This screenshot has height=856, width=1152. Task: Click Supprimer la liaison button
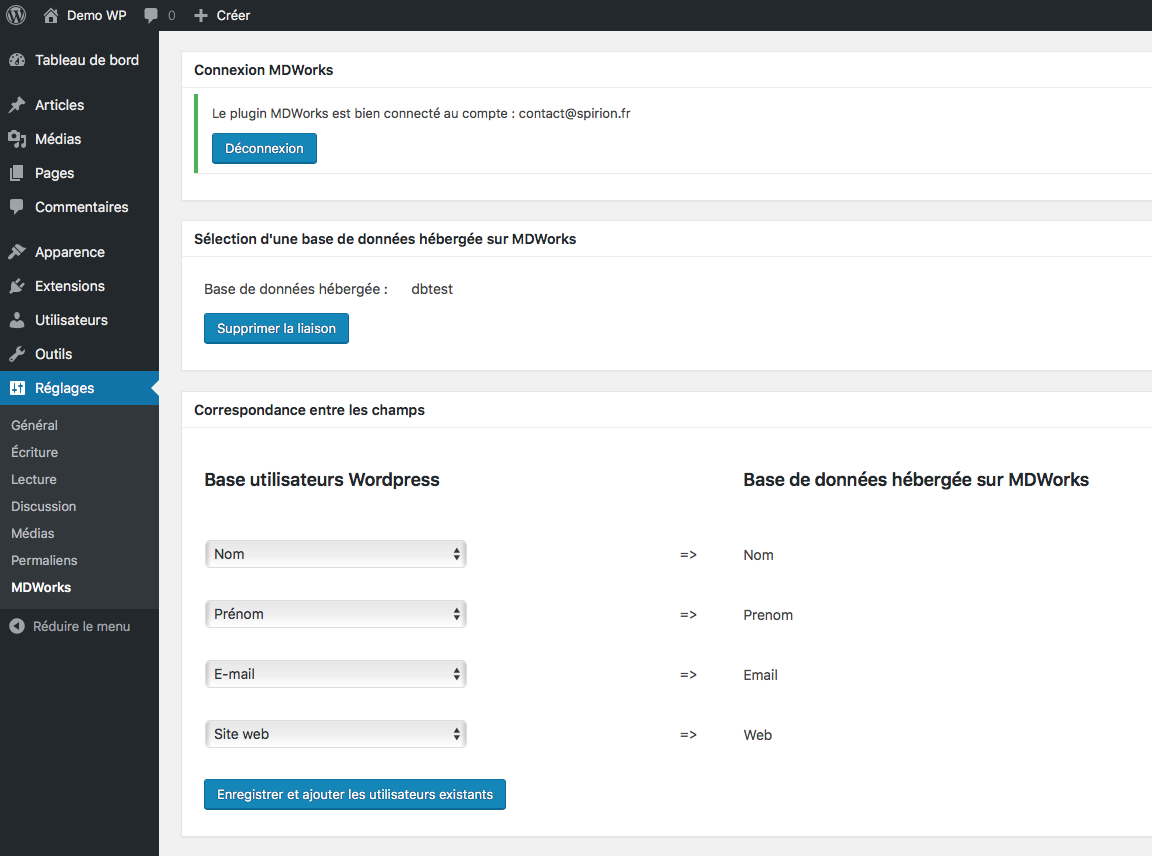click(276, 328)
